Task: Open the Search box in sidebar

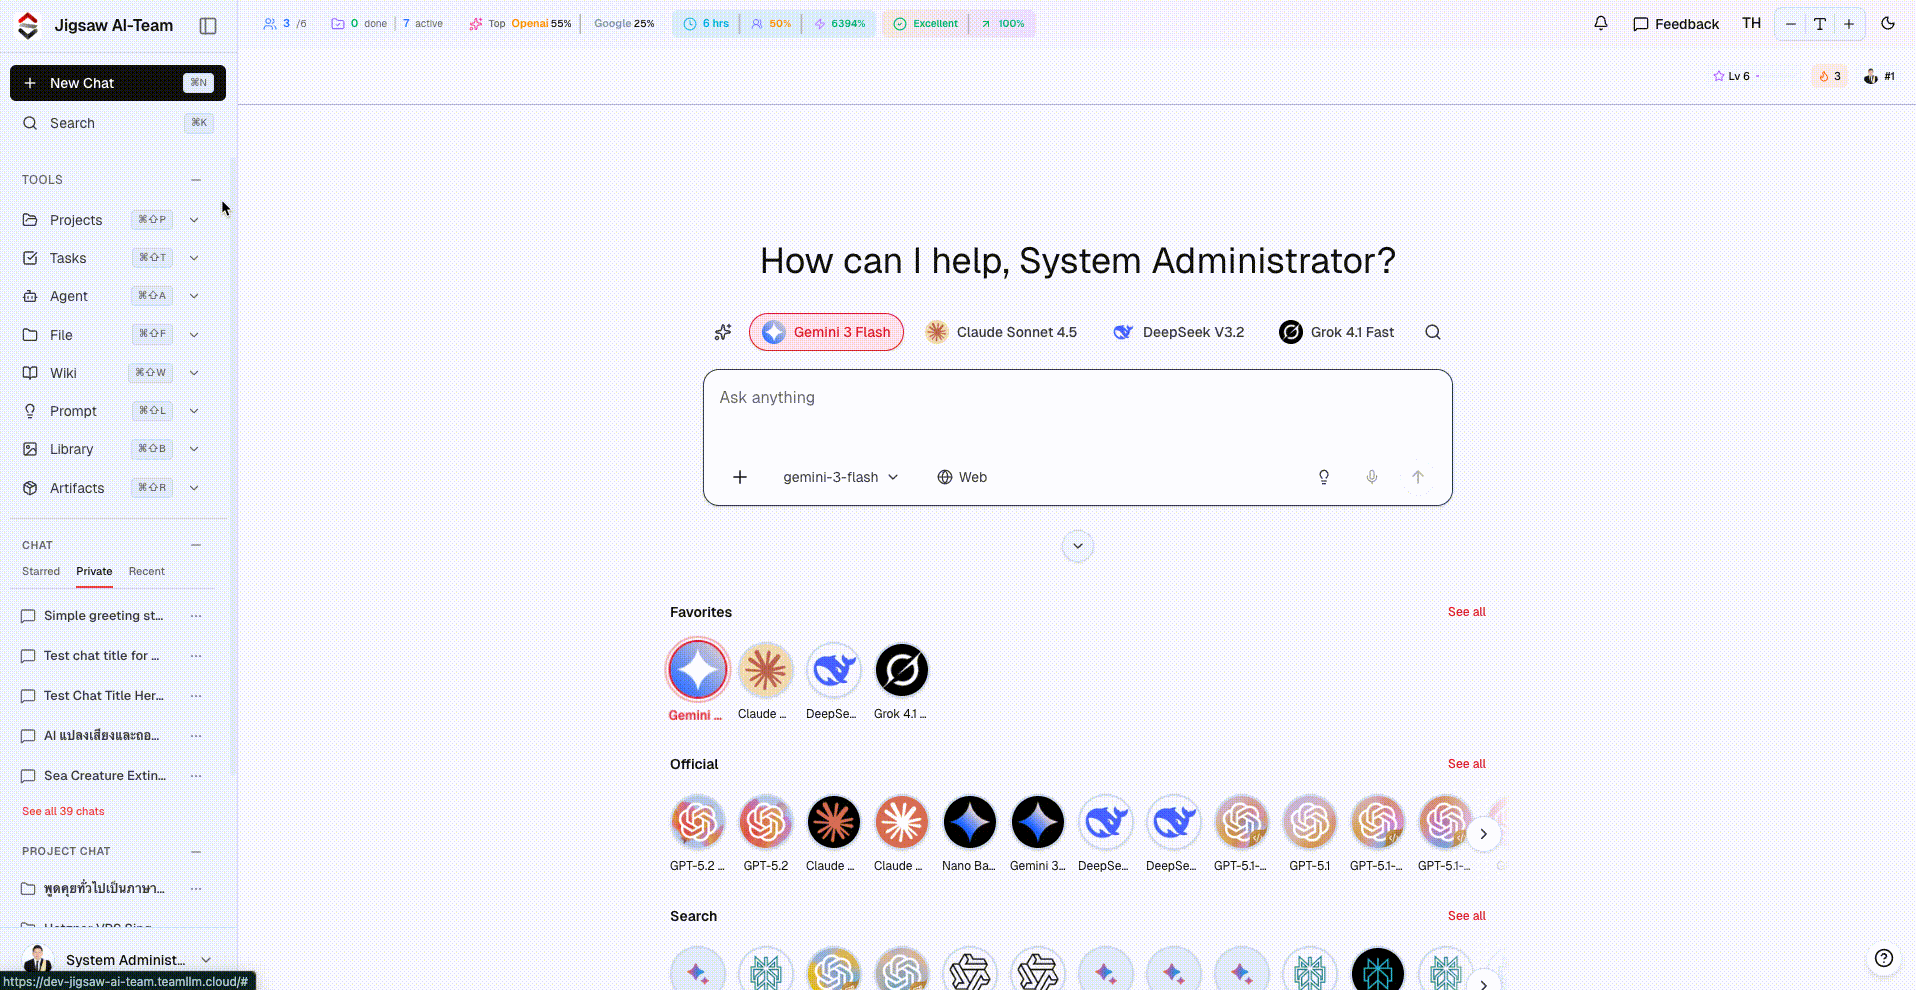Action: (x=118, y=123)
